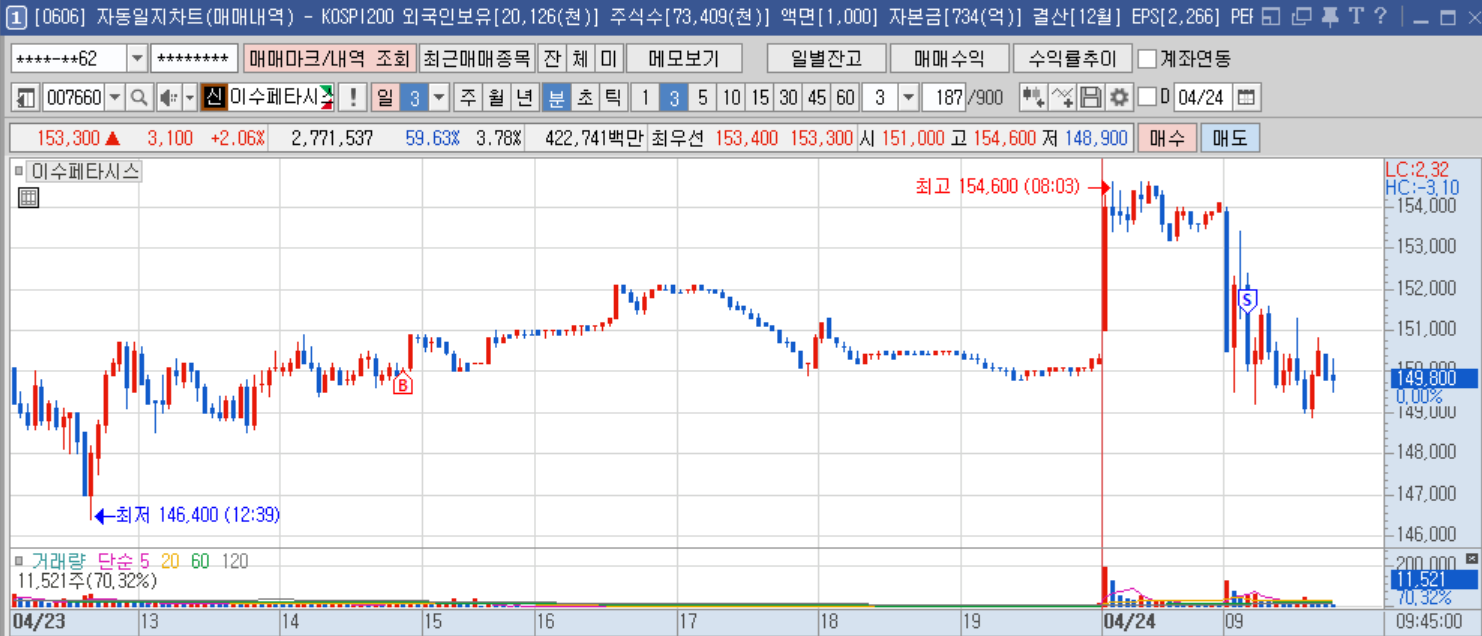The width and height of the screenshot is (1482, 636).
Task: Click the black 신 badge icon
Action: tap(213, 98)
